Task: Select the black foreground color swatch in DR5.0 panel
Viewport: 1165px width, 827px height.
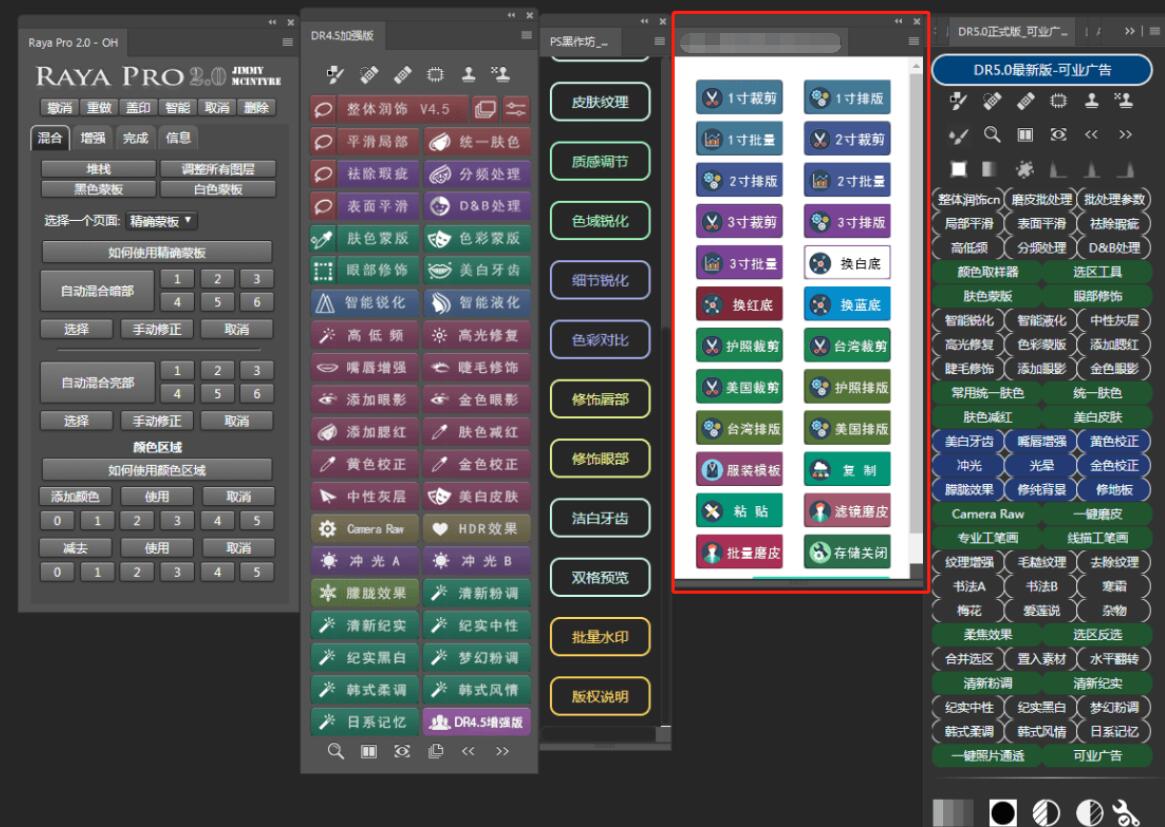Action: click(1001, 812)
